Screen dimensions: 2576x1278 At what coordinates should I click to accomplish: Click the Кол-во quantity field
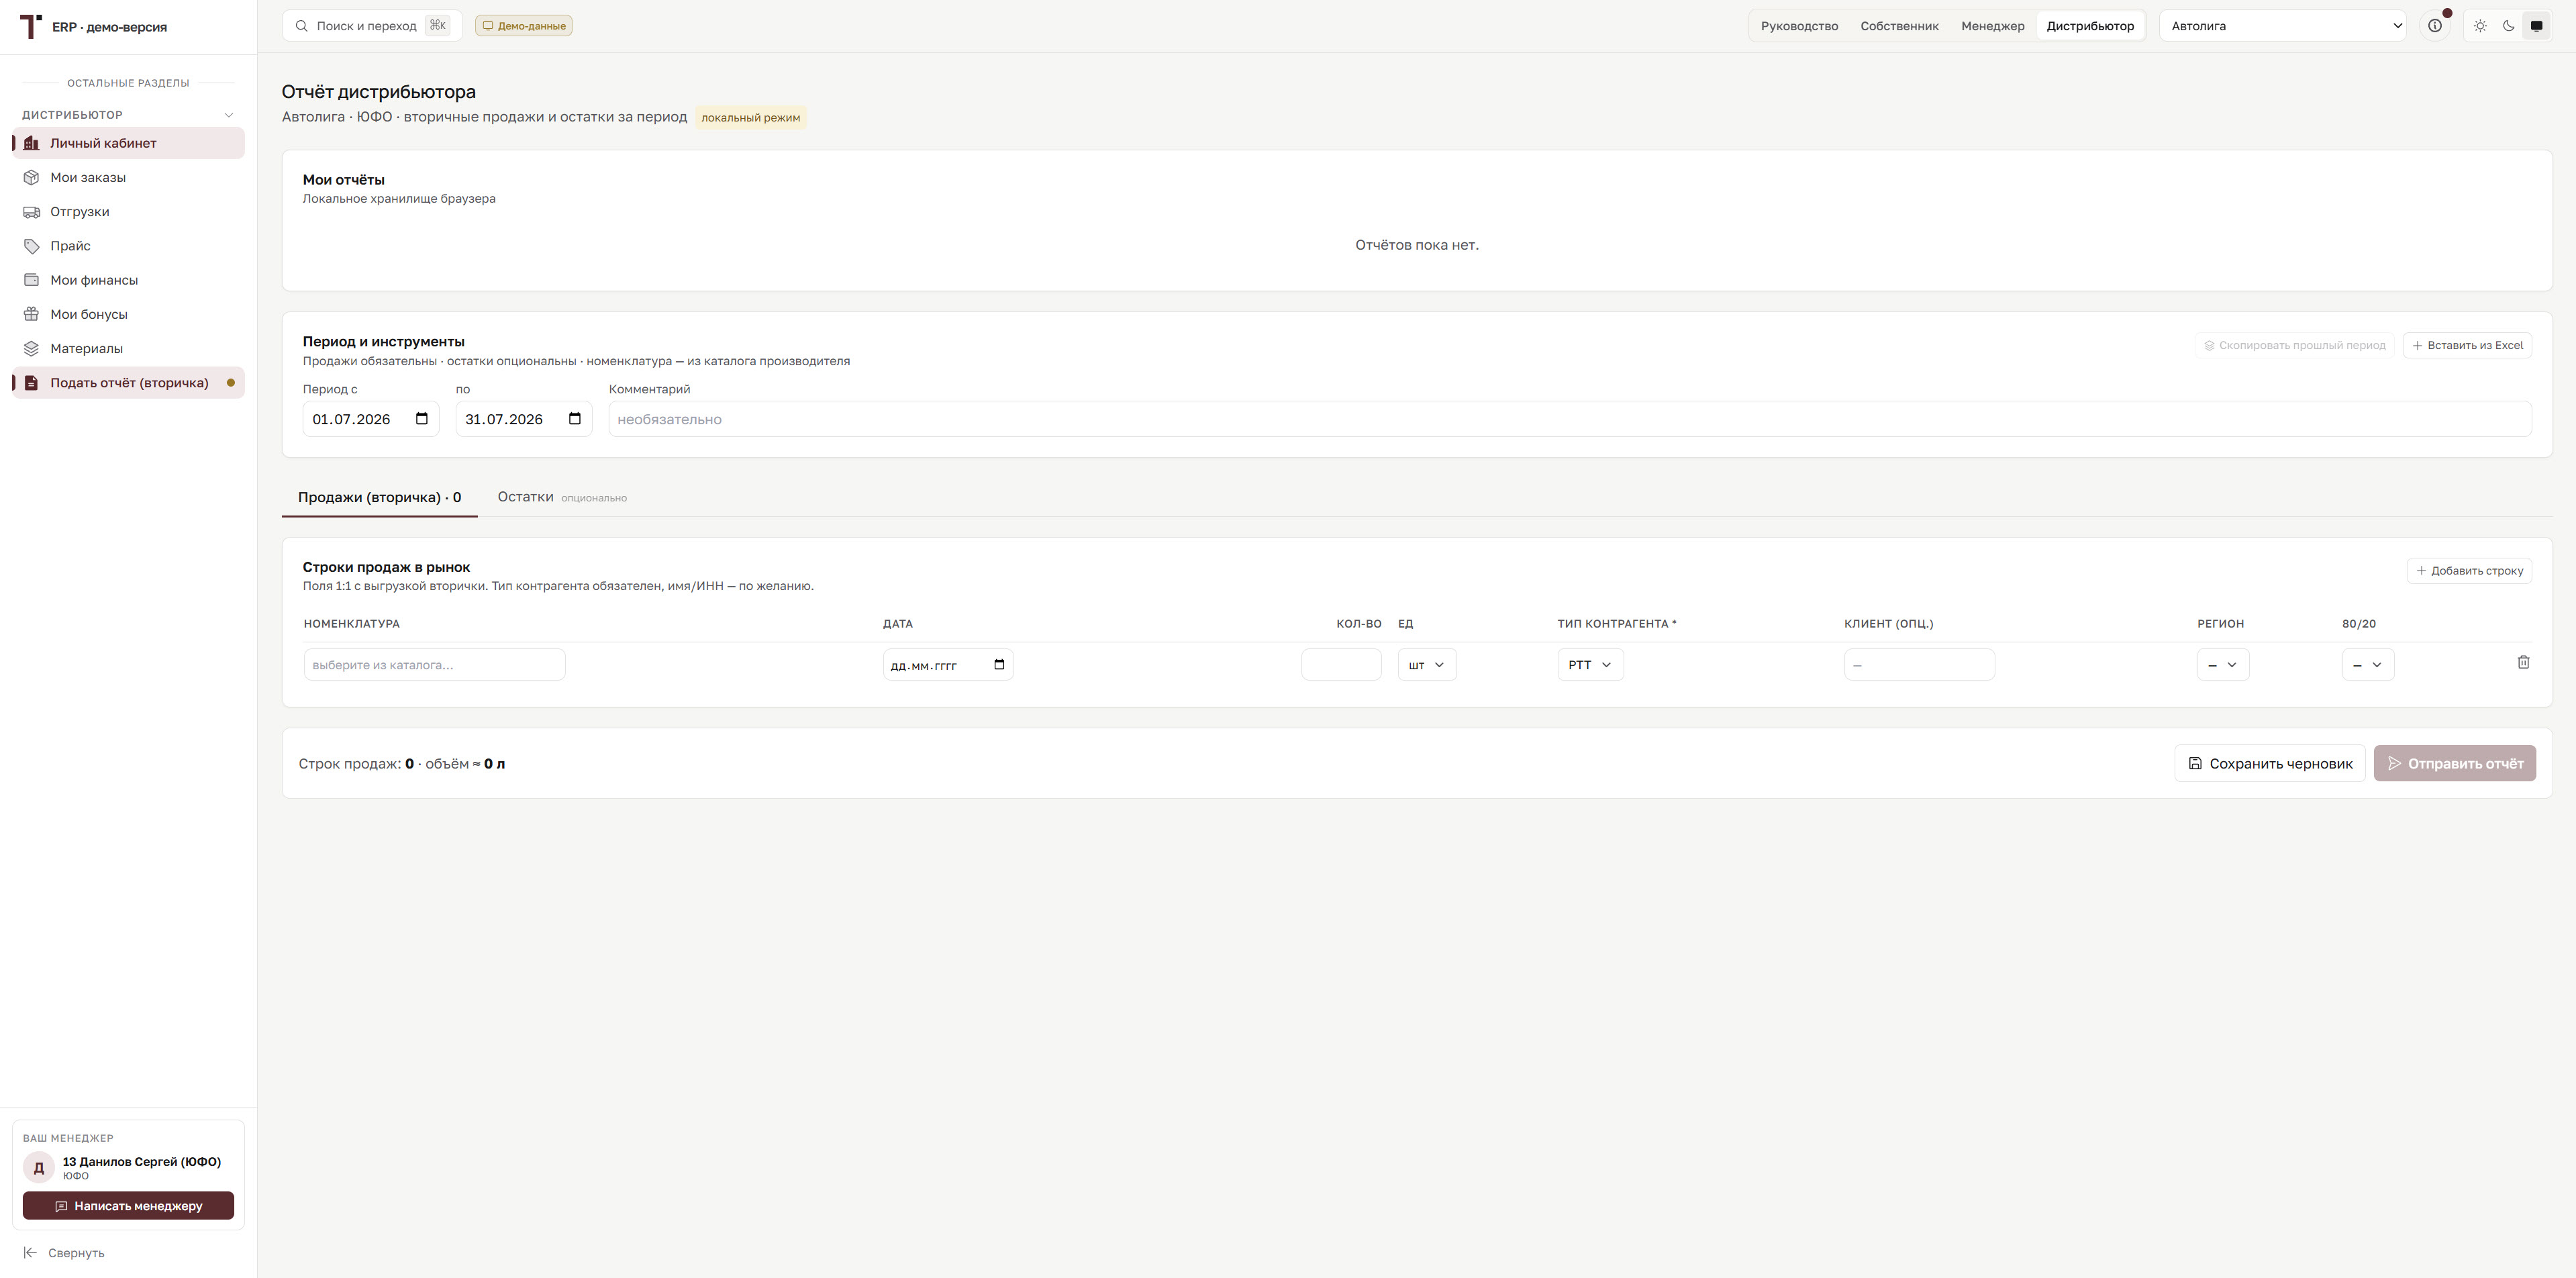point(1341,665)
